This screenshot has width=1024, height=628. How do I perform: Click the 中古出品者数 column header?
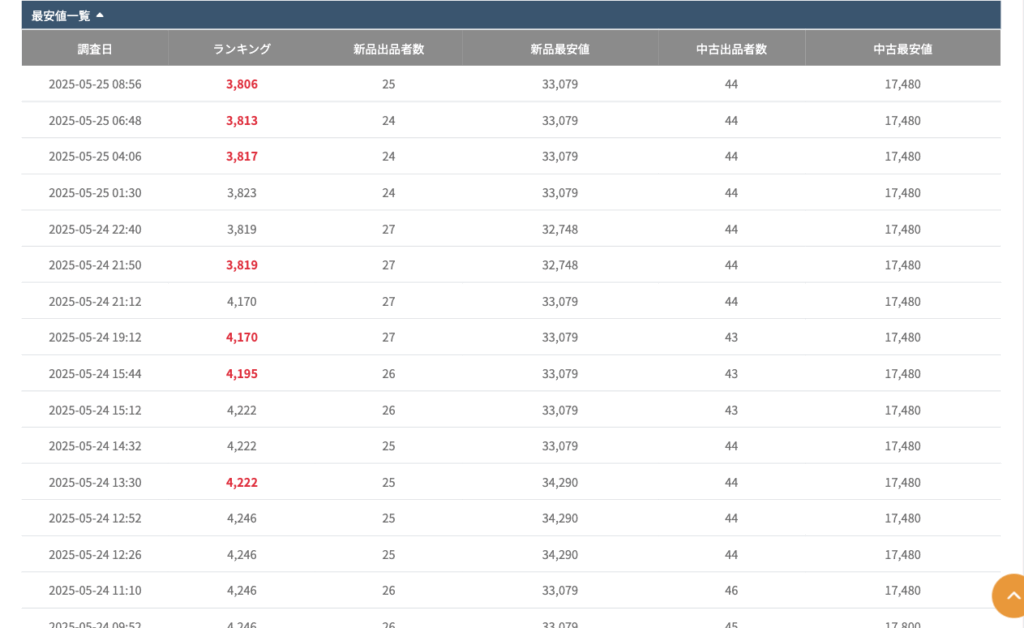(x=731, y=49)
